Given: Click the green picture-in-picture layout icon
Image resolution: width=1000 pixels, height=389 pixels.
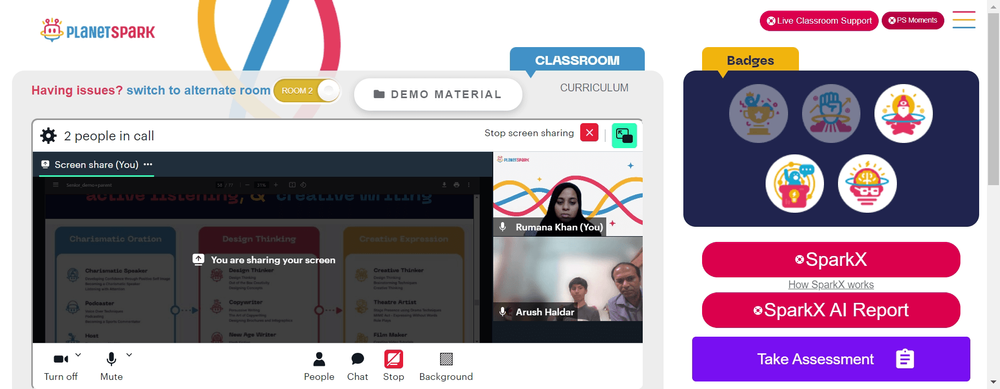Looking at the screenshot, I should coord(624,135).
